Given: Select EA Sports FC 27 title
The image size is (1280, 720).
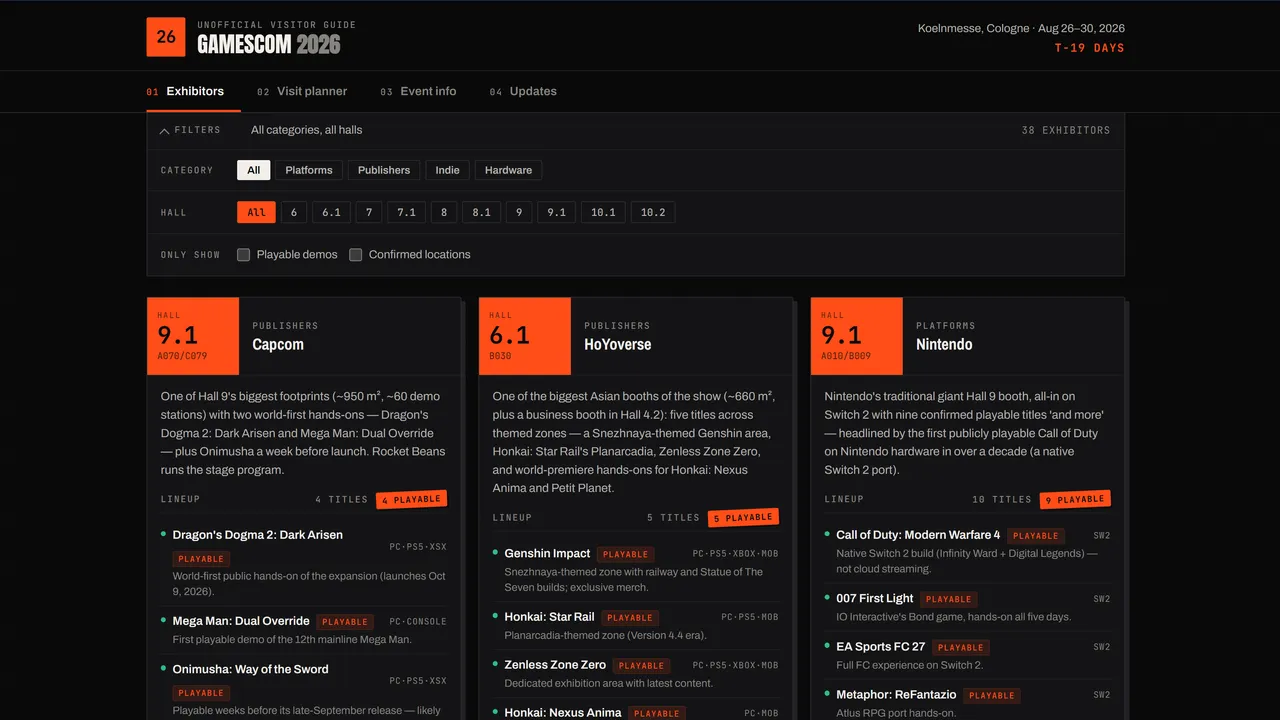Looking at the screenshot, I should 880,646.
